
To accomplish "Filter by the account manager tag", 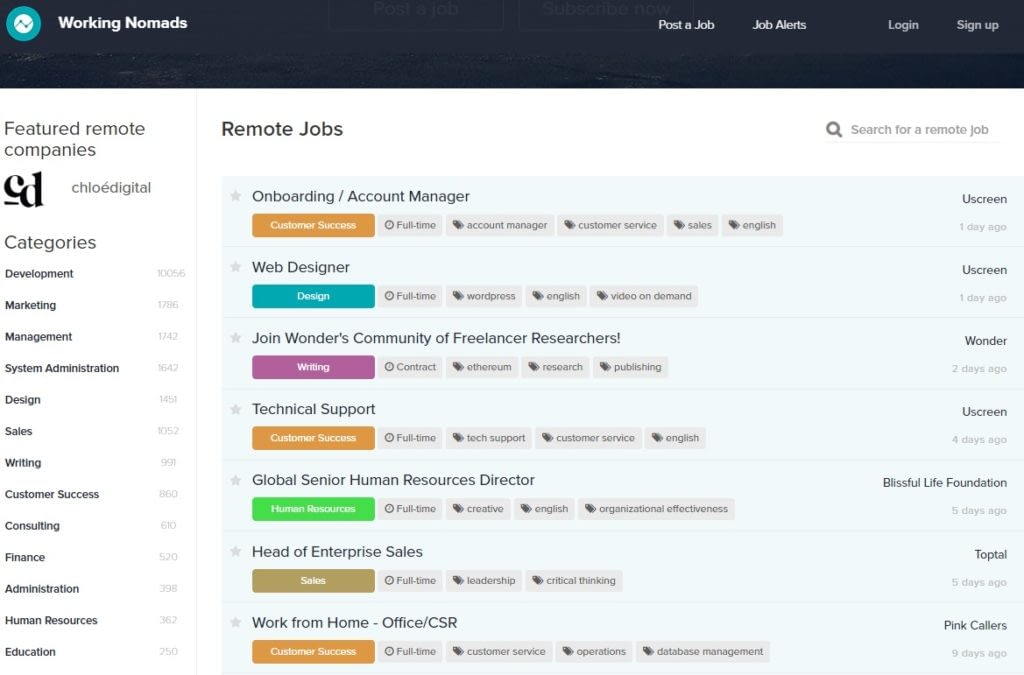I will (x=500, y=225).
